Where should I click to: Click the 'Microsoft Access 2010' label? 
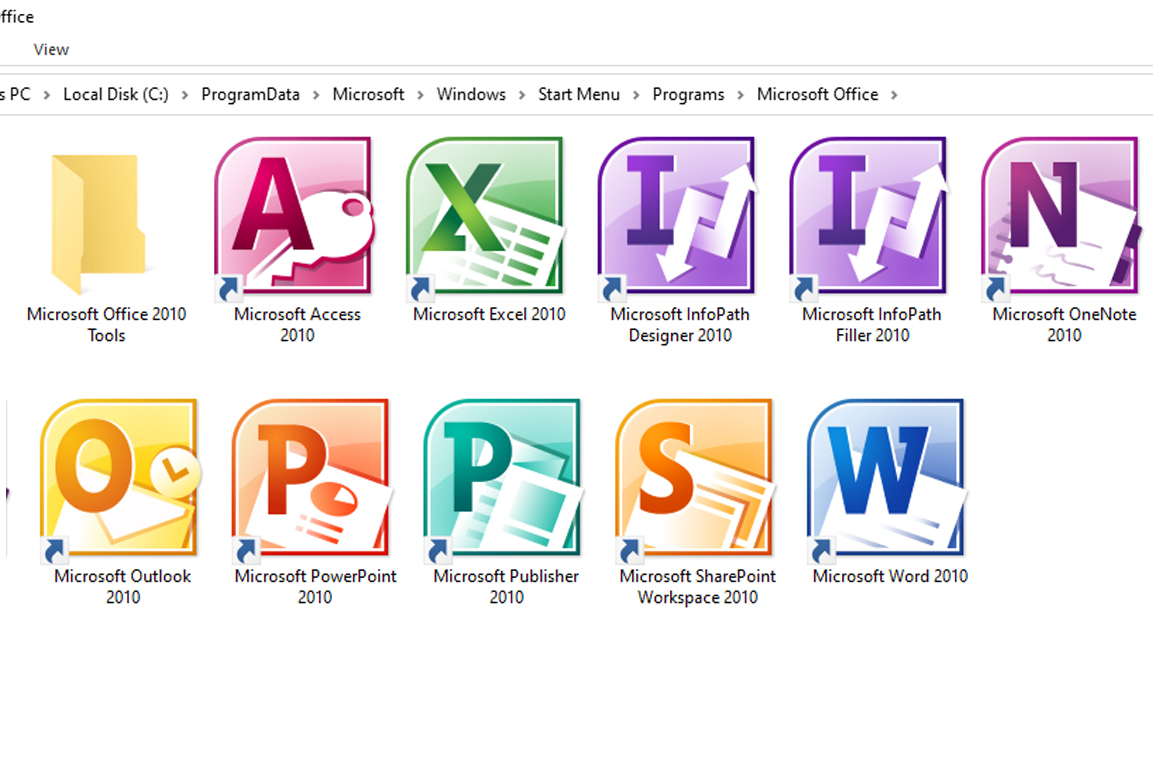pyautogui.click(x=297, y=325)
